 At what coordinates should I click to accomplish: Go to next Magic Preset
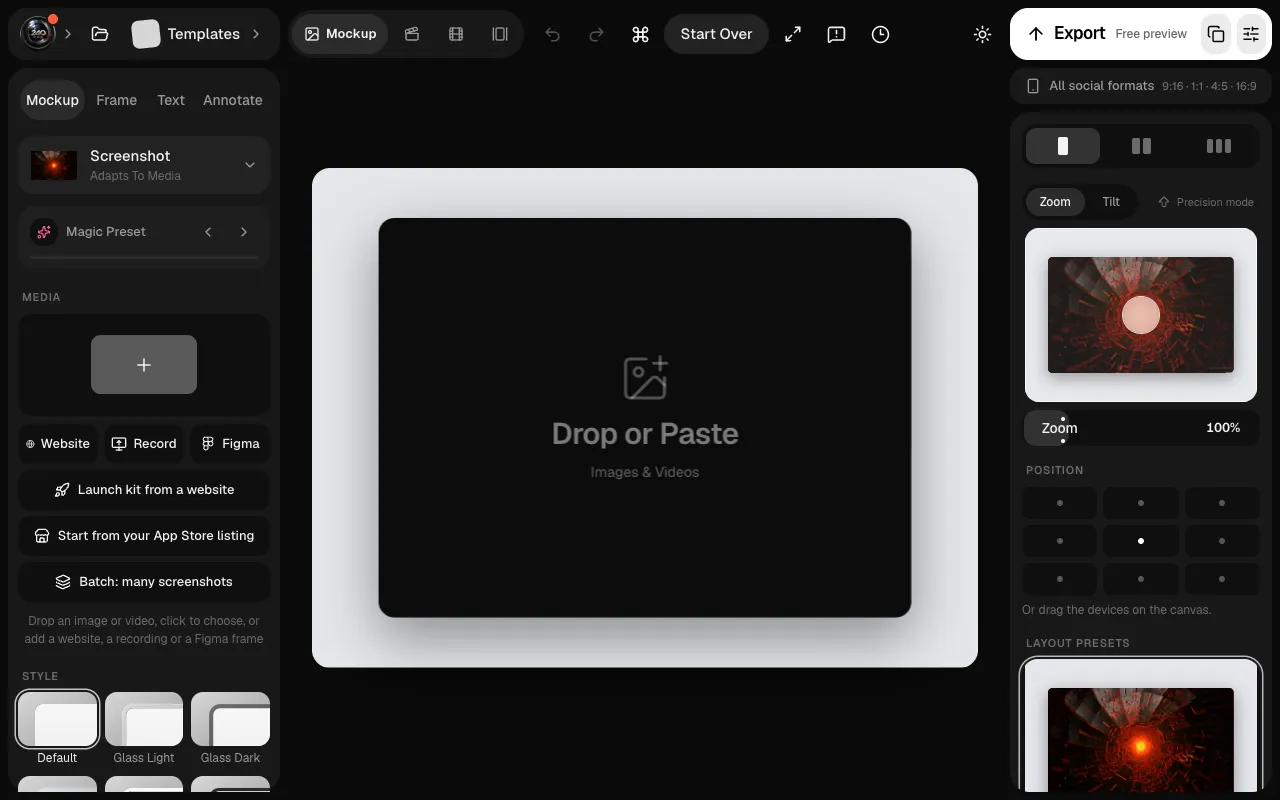pyautogui.click(x=244, y=232)
